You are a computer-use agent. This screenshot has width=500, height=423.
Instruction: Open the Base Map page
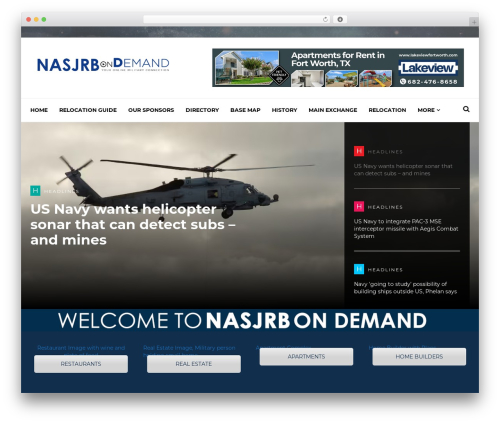[x=245, y=110]
